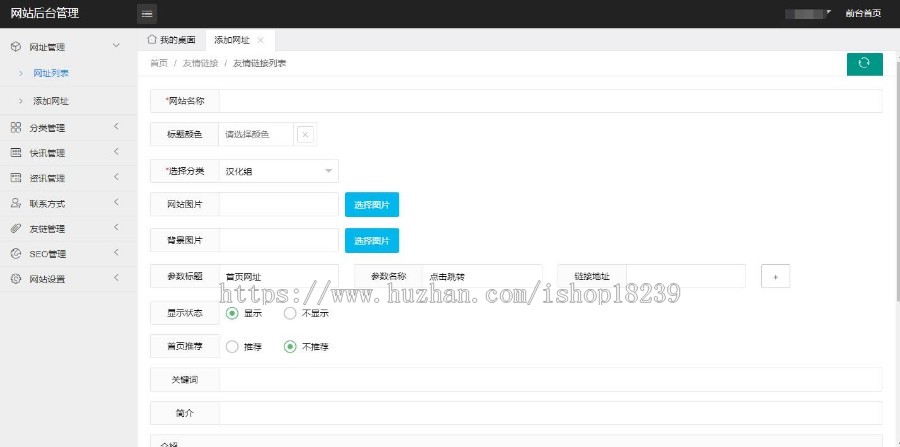Select the 推荐 radio for 首页推荐
900x447 pixels.
click(232, 347)
